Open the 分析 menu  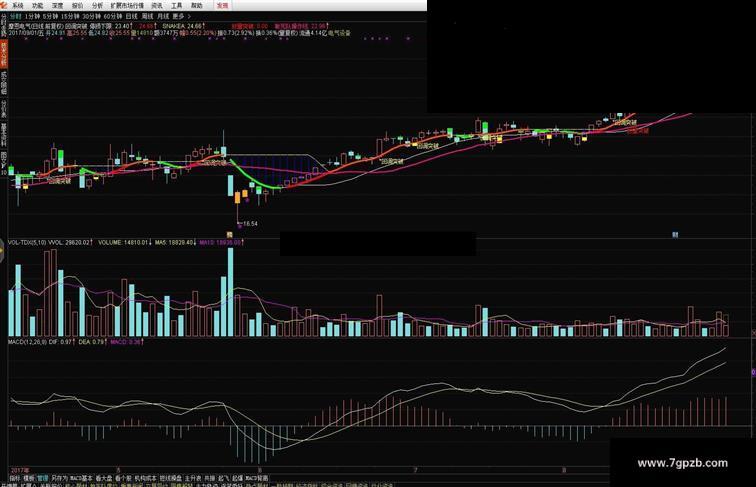(97, 6)
